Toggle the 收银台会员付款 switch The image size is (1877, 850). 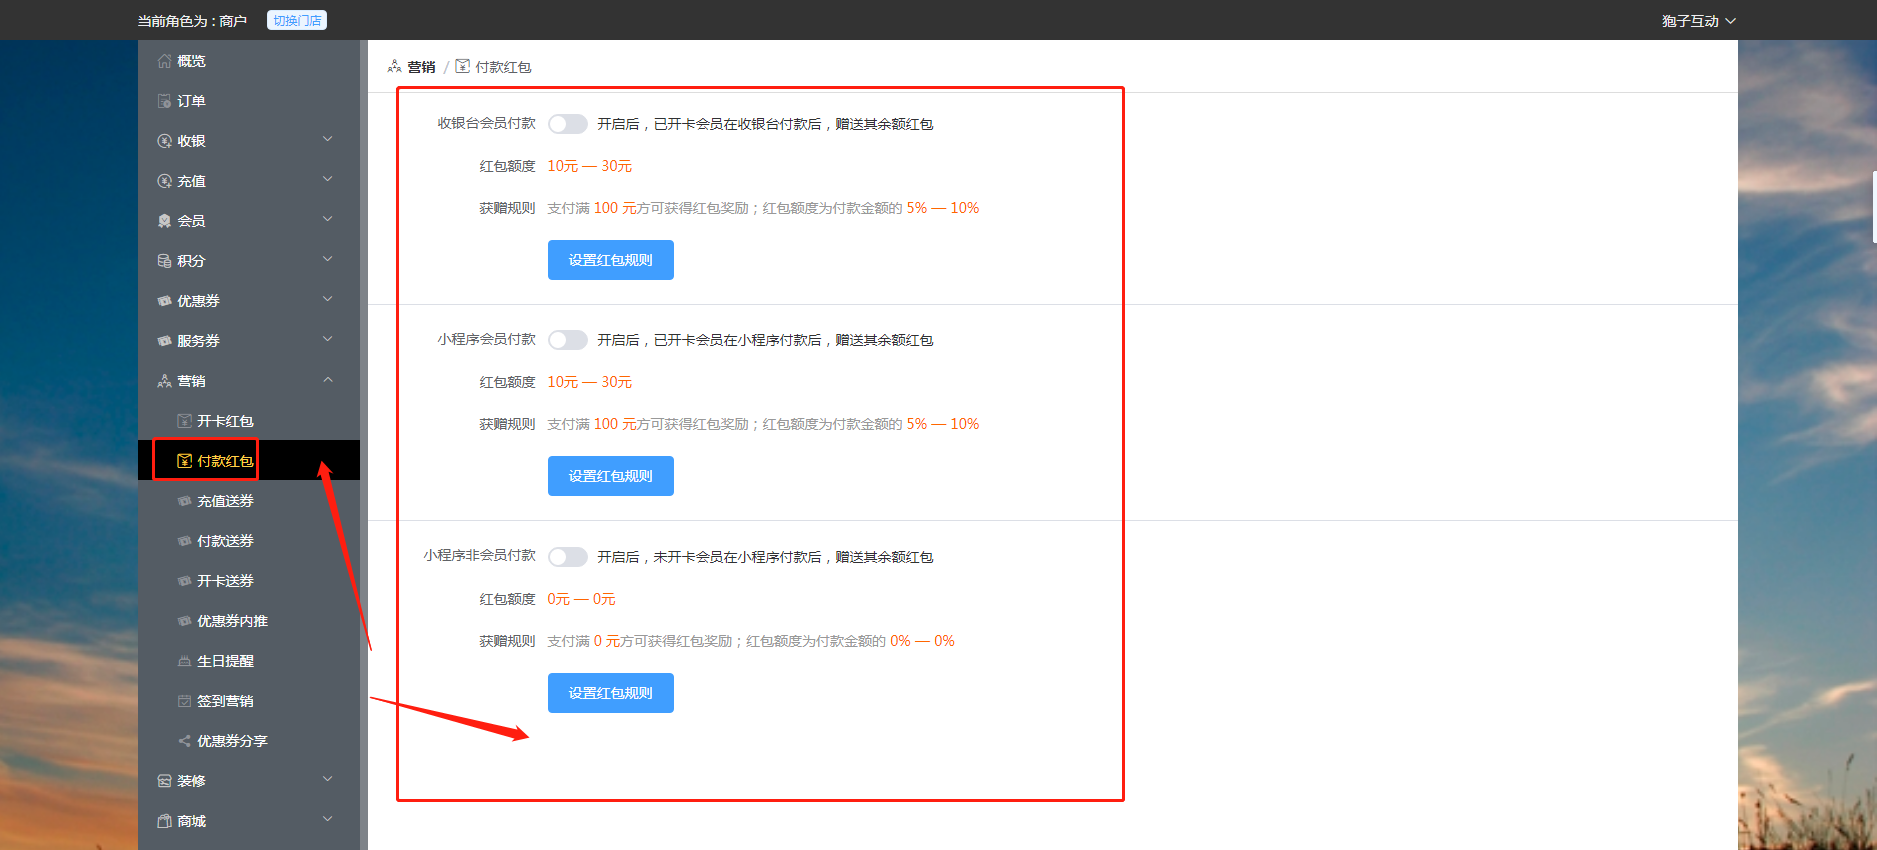click(568, 124)
